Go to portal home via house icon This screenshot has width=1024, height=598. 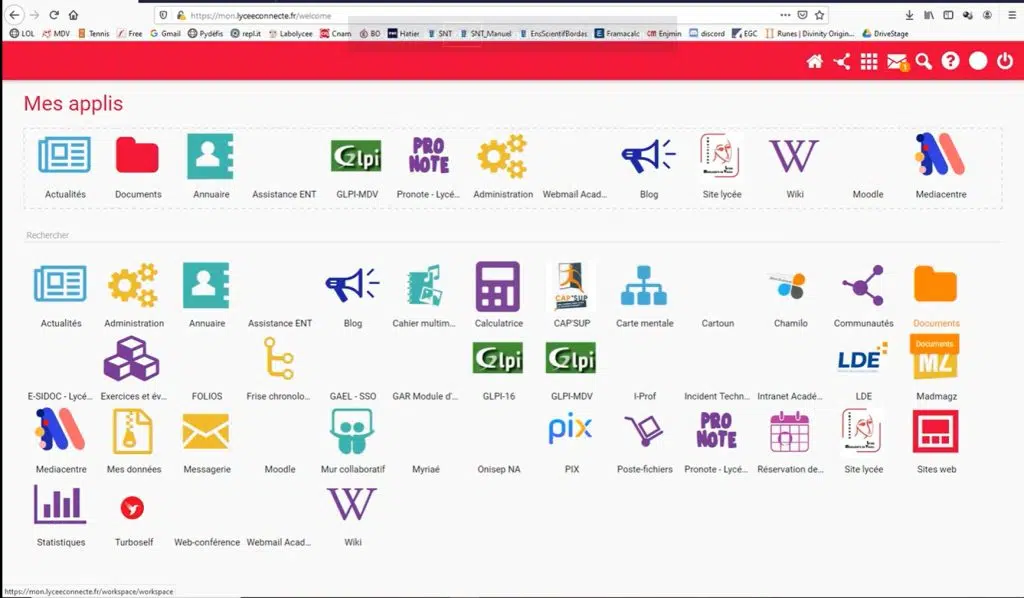(x=814, y=61)
